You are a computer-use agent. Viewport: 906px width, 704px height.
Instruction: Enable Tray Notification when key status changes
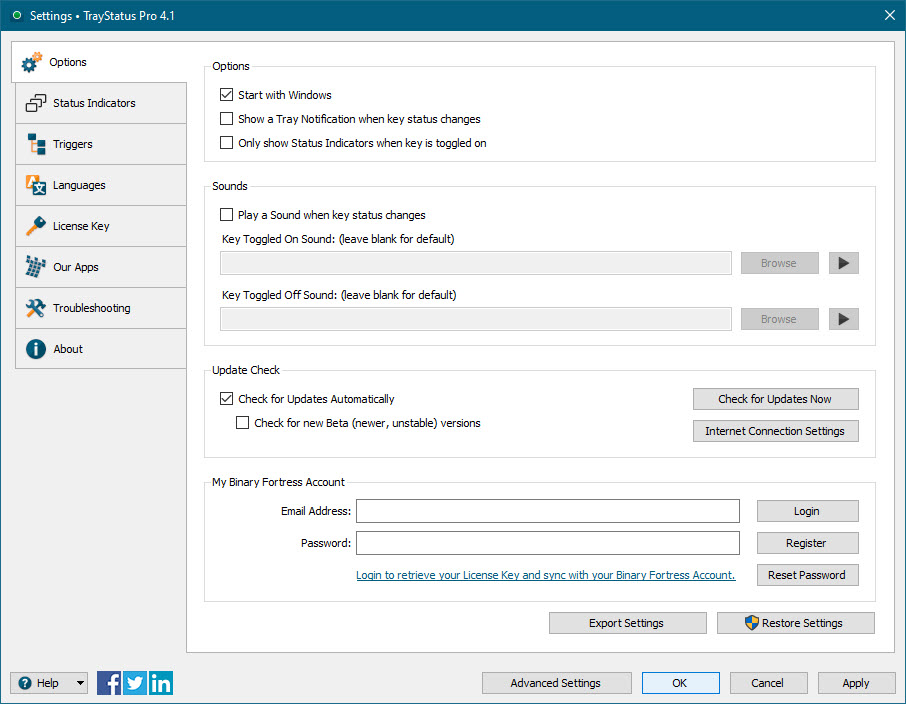[x=226, y=119]
